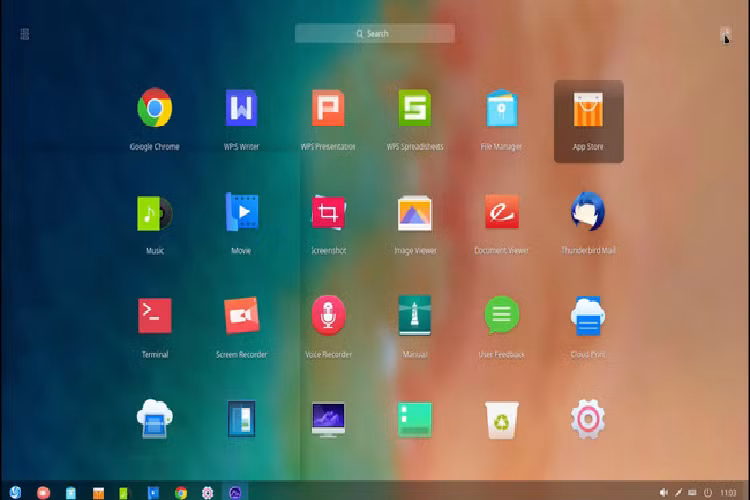Open Google Chrome from the launcher grid

[x=154, y=108]
